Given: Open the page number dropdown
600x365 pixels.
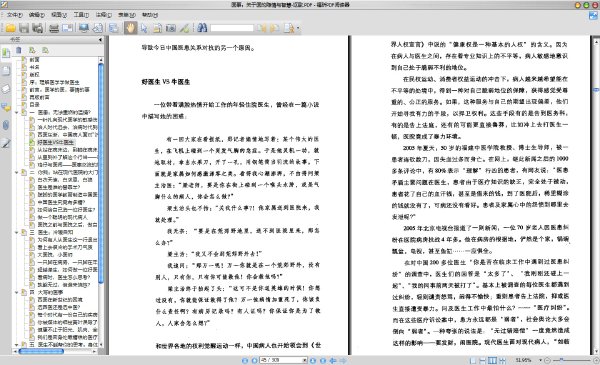Looking at the screenshot, I should click(305, 360).
